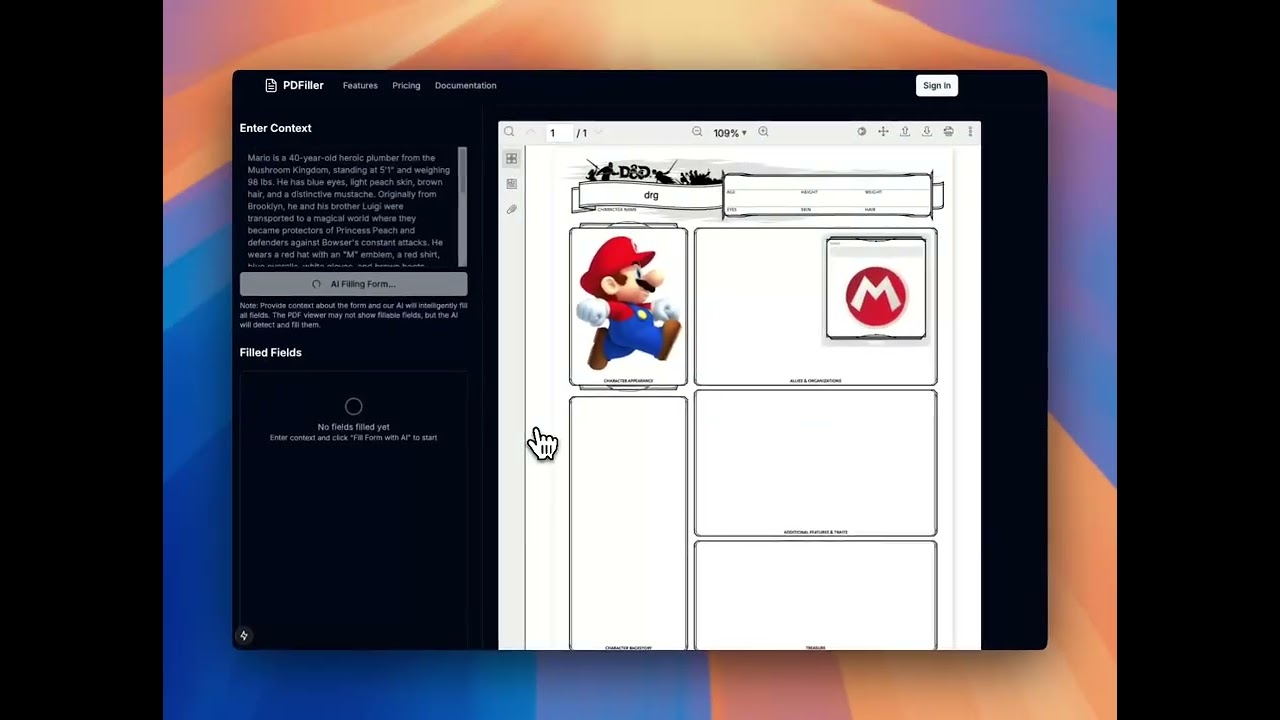This screenshot has height=720, width=1280.
Task: Click the Additional Features & Traits box
Action: (815, 463)
